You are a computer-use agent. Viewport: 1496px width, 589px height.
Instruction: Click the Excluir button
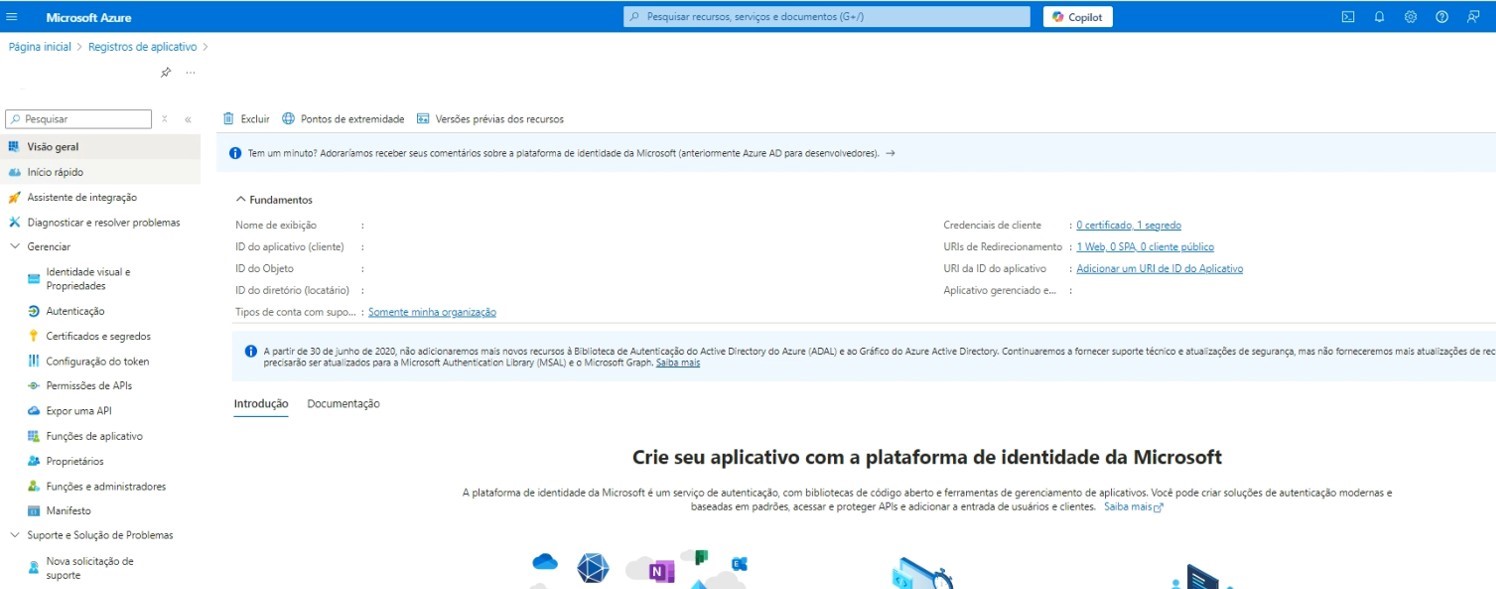click(246, 119)
